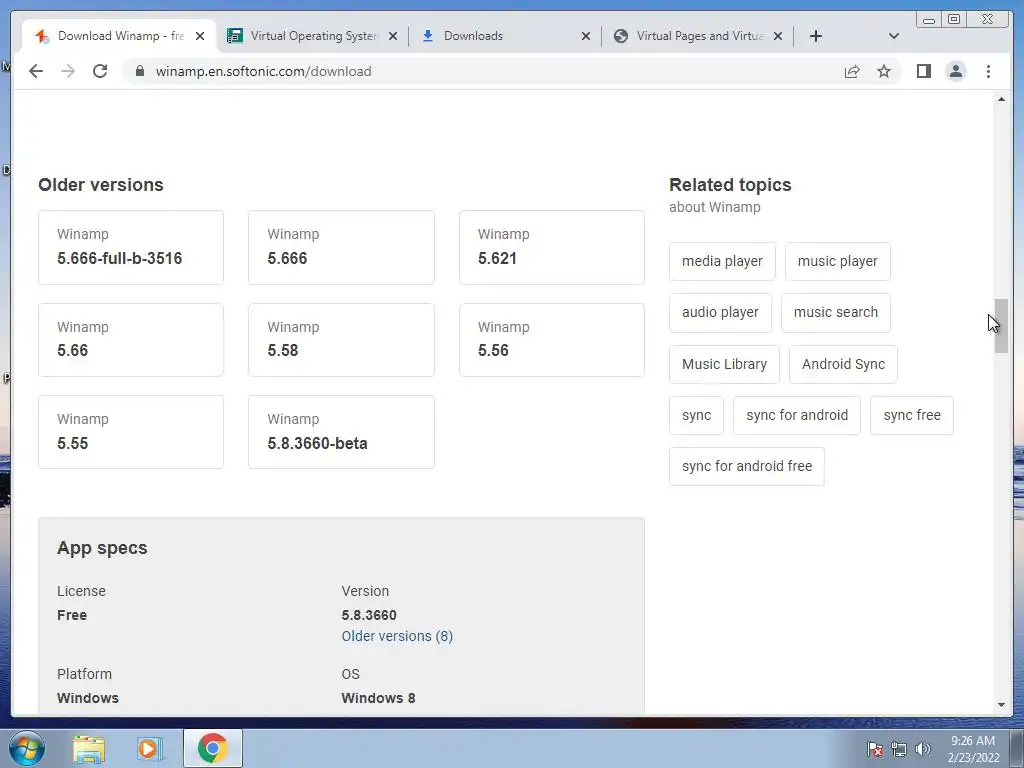The width and height of the screenshot is (1024, 768).
Task: Select the sync topic tag
Action: tap(696, 415)
